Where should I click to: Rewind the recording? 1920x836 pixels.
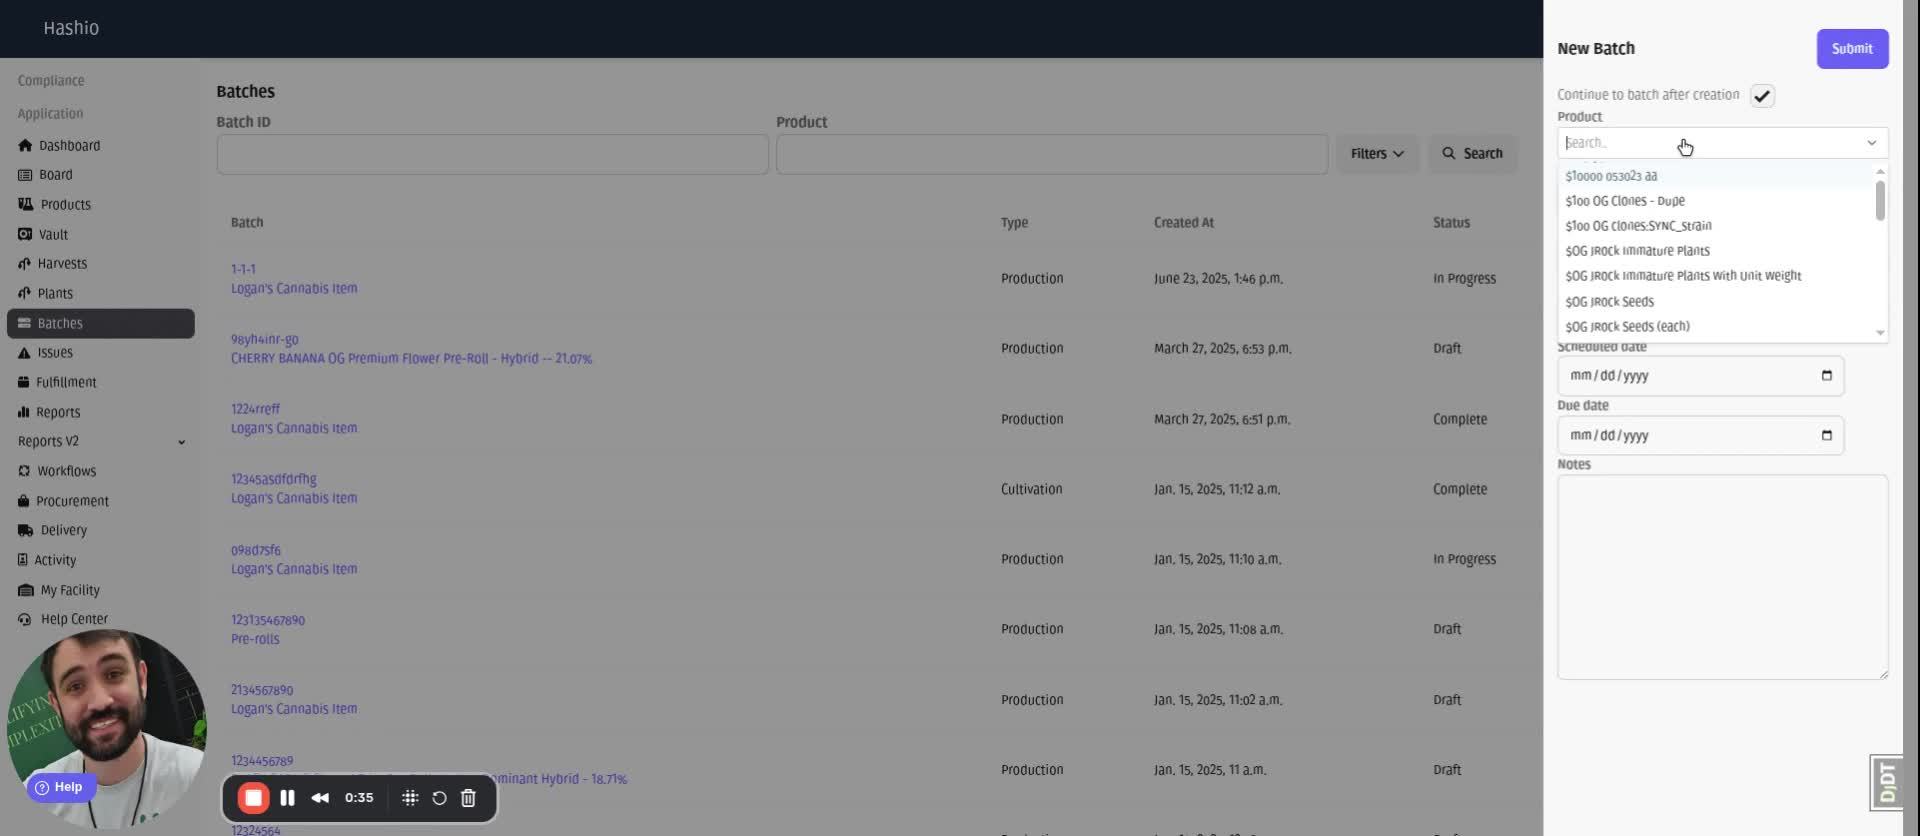pos(320,798)
